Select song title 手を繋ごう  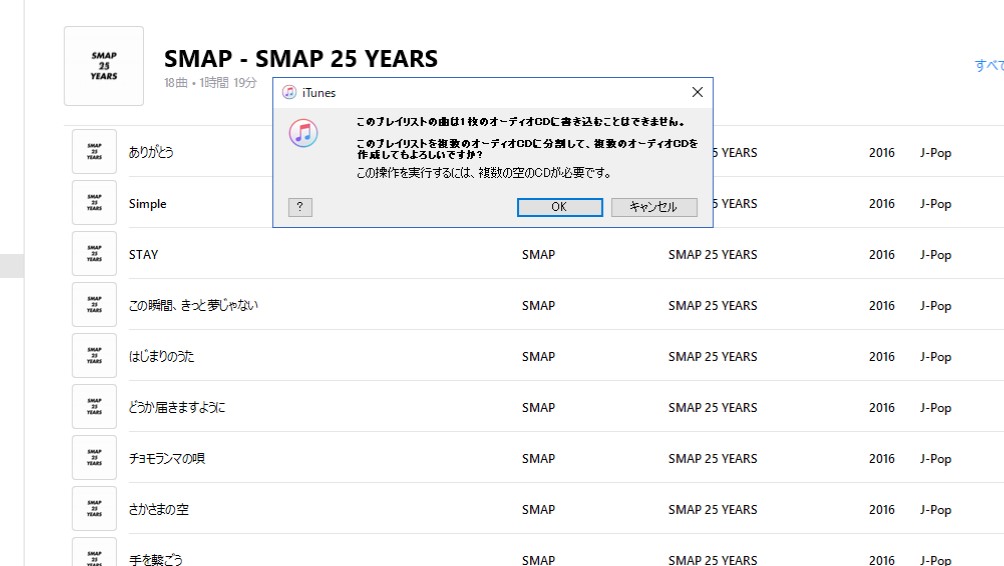(156, 560)
